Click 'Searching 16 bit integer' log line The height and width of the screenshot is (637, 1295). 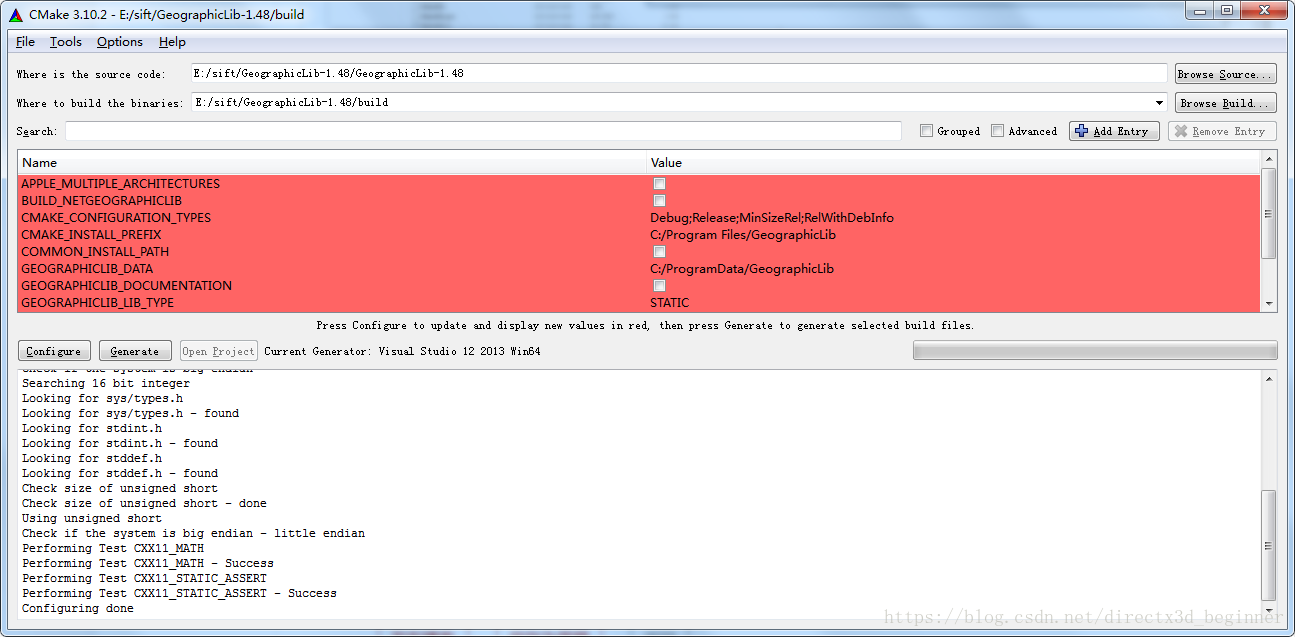click(x=106, y=383)
